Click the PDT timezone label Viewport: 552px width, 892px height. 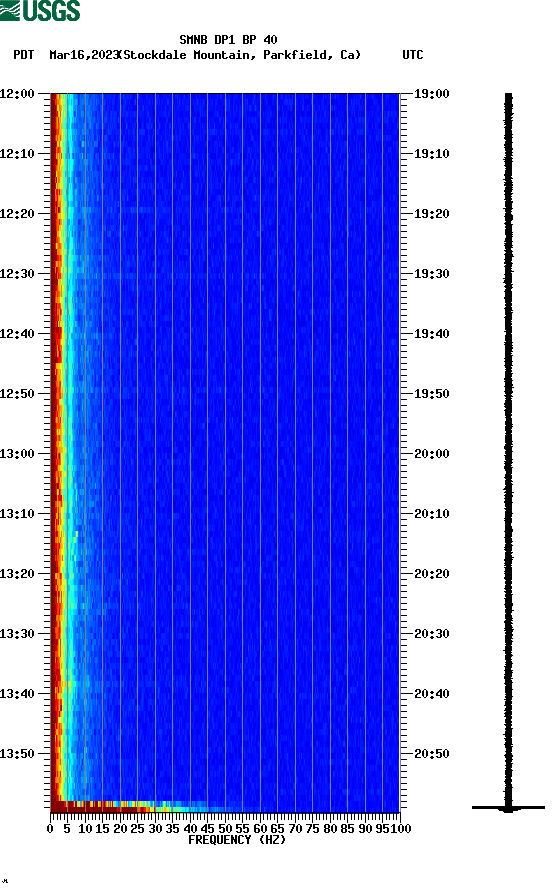(x=23, y=55)
